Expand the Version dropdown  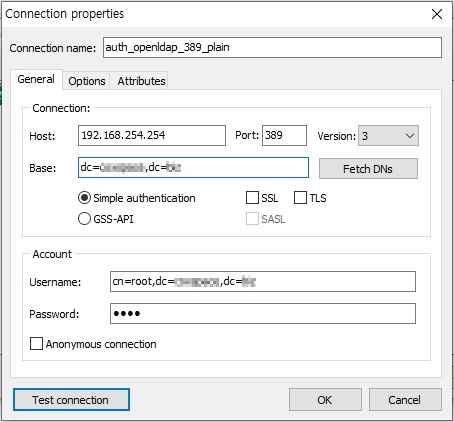[x=388, y=136]
